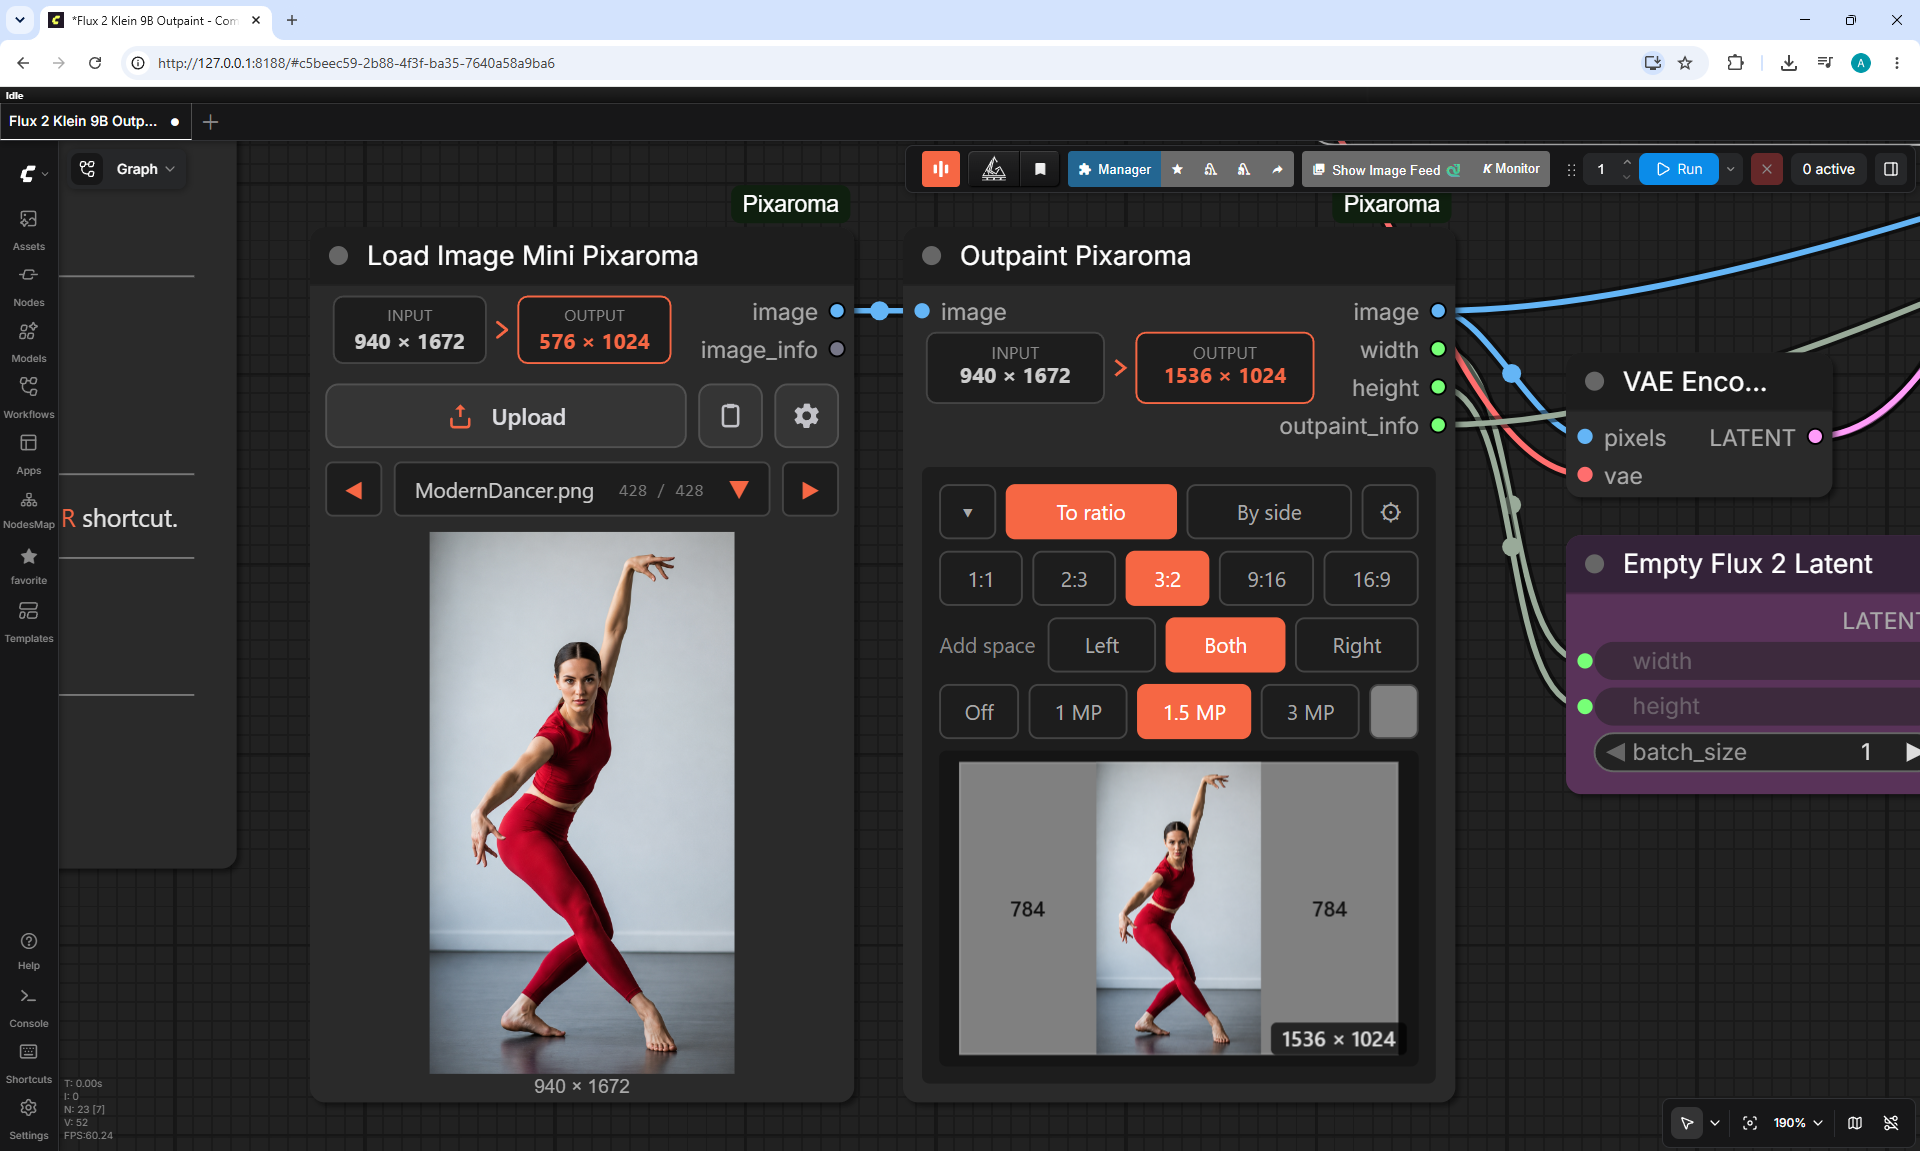Open the Apps sidebar panel
The height and width of the screenshot is (1151, 1920).
(29, 453)
